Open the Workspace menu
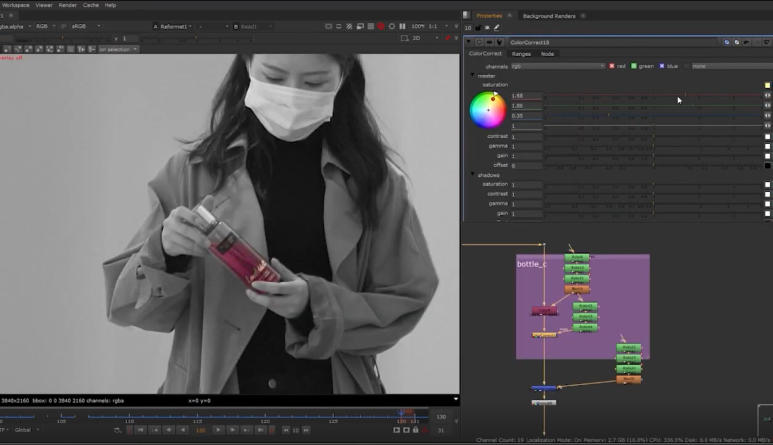Image resolution: width=773 pixels, height=445 pixels. point(16,5)
